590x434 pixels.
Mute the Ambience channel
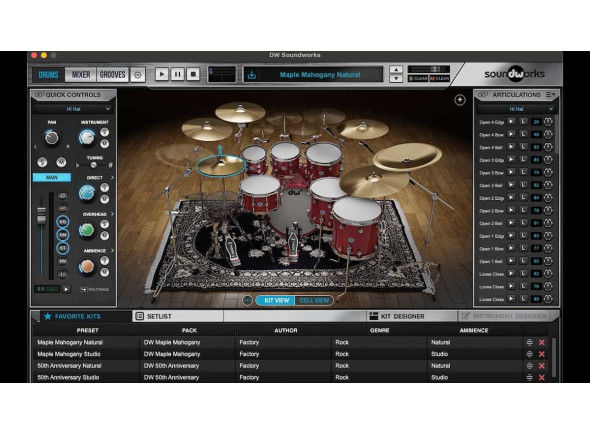coord(105,272)
